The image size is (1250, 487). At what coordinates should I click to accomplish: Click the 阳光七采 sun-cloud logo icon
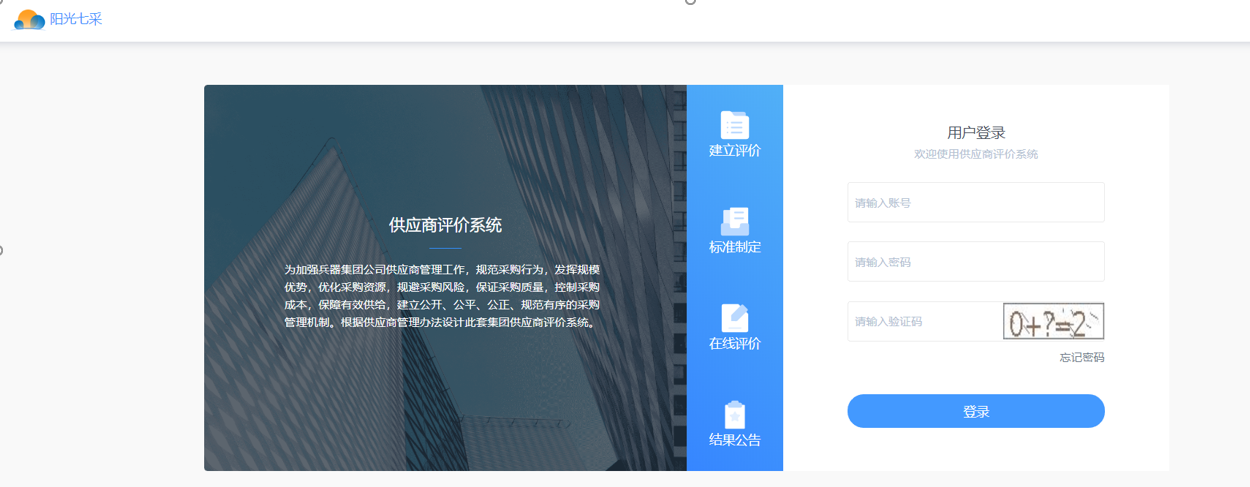29,19
